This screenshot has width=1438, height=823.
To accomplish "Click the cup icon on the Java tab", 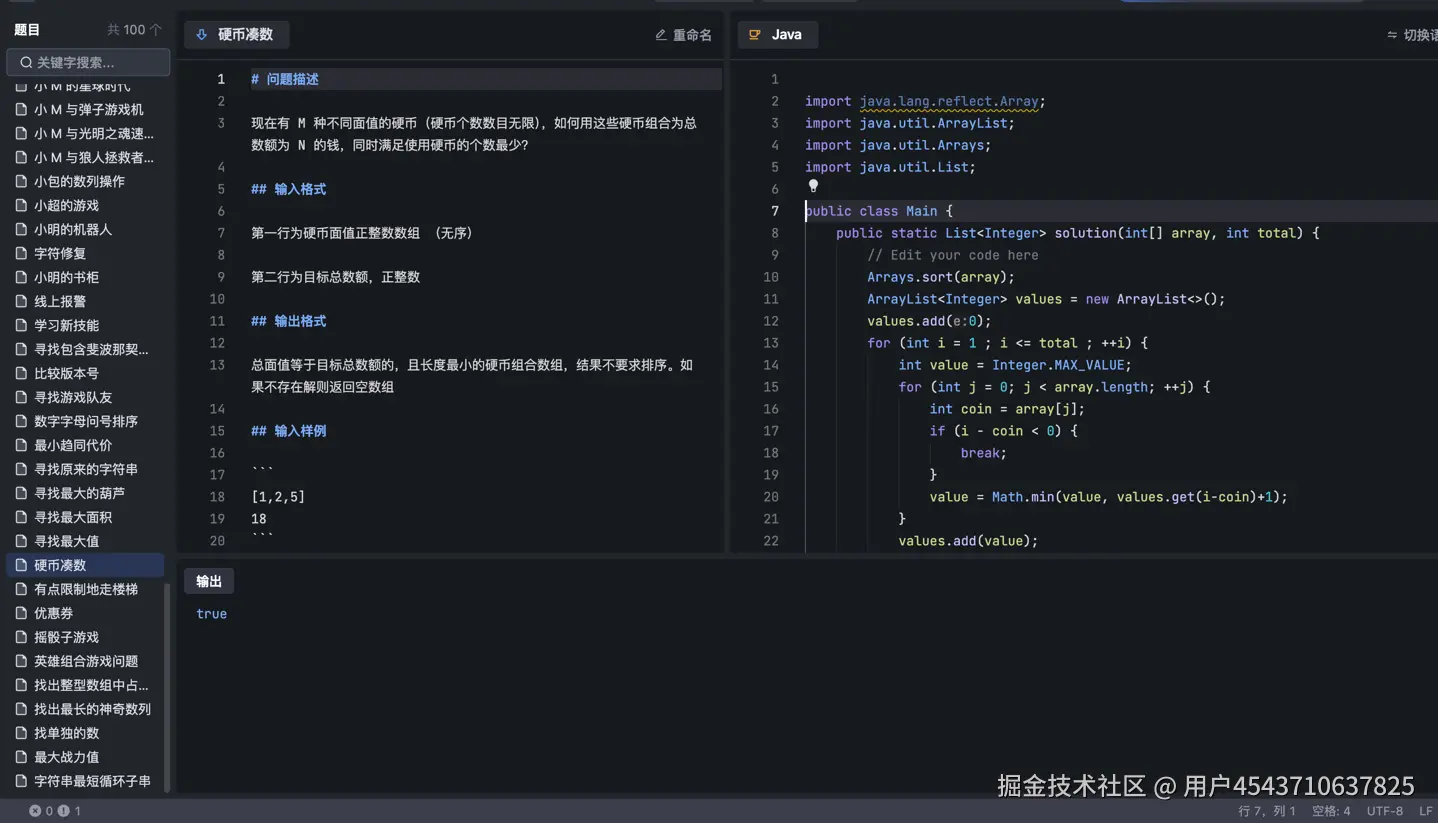I will (x=755, y=34).
